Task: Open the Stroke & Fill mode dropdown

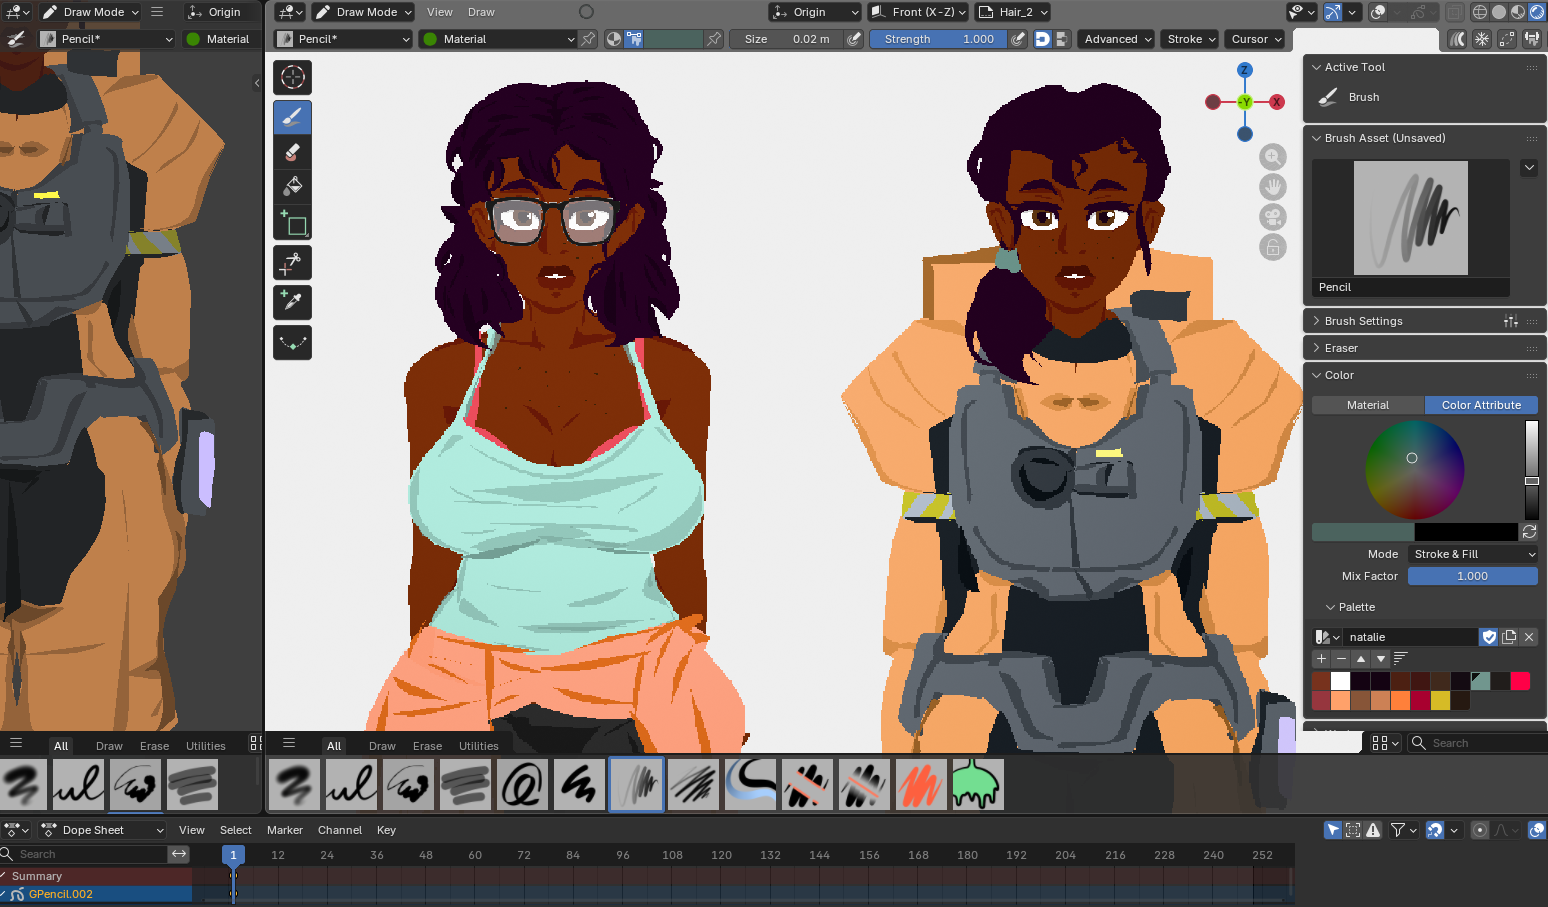Action: coord(1473,554)
